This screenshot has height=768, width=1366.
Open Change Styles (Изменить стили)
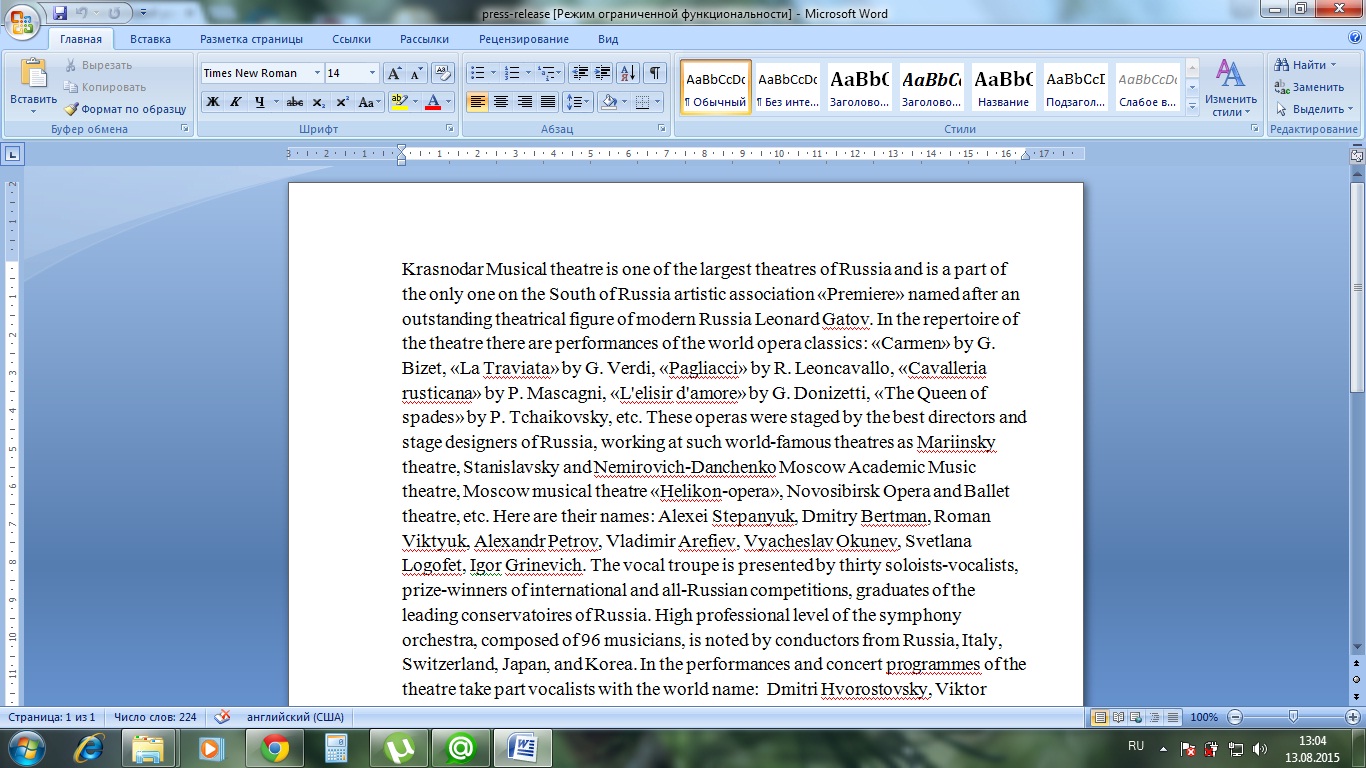click(x=1230, y=88)
